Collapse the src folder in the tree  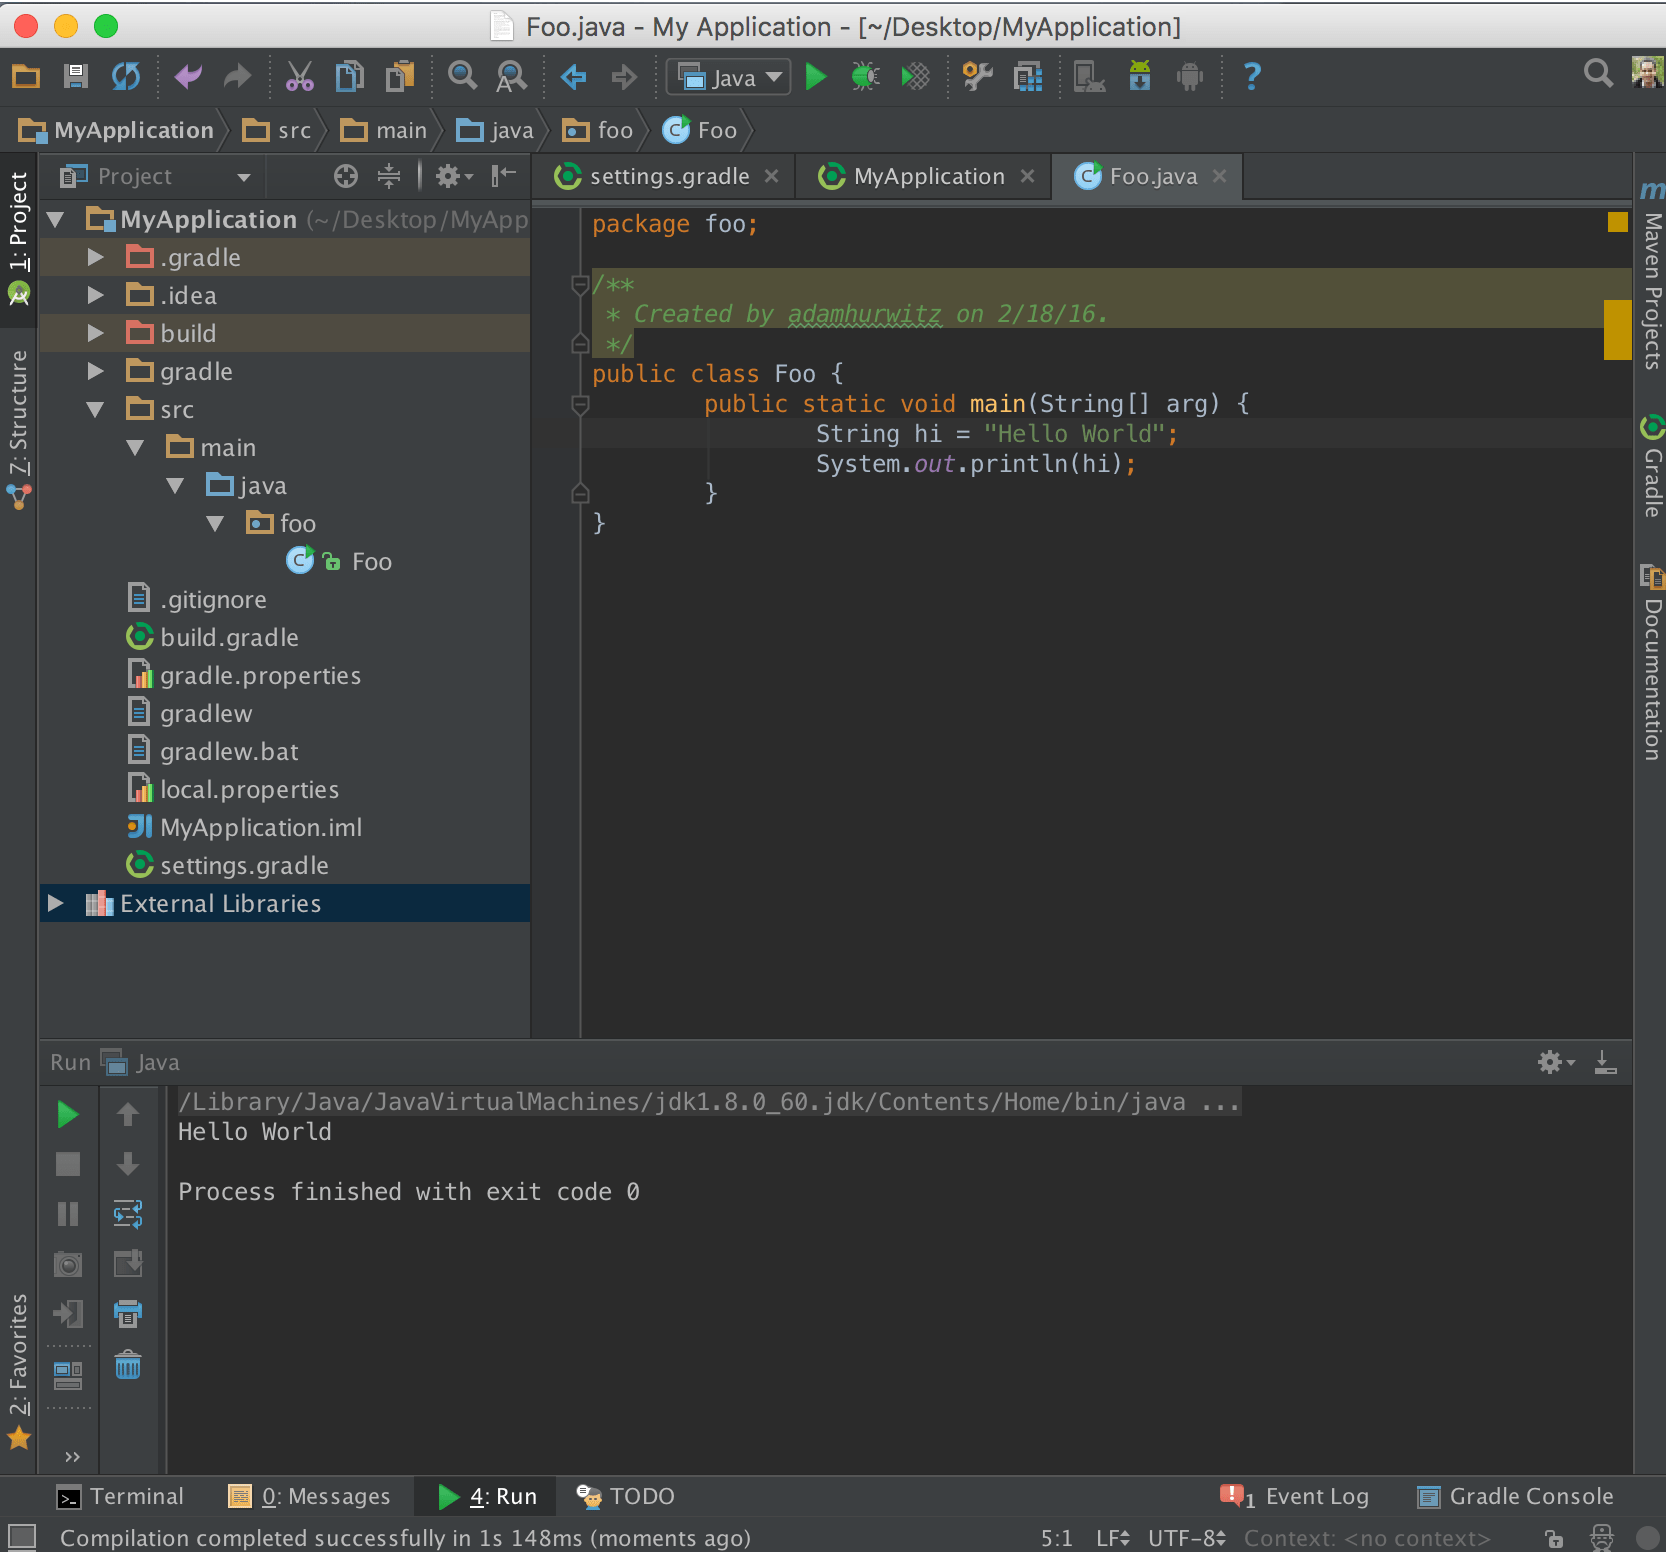(96, 410)
